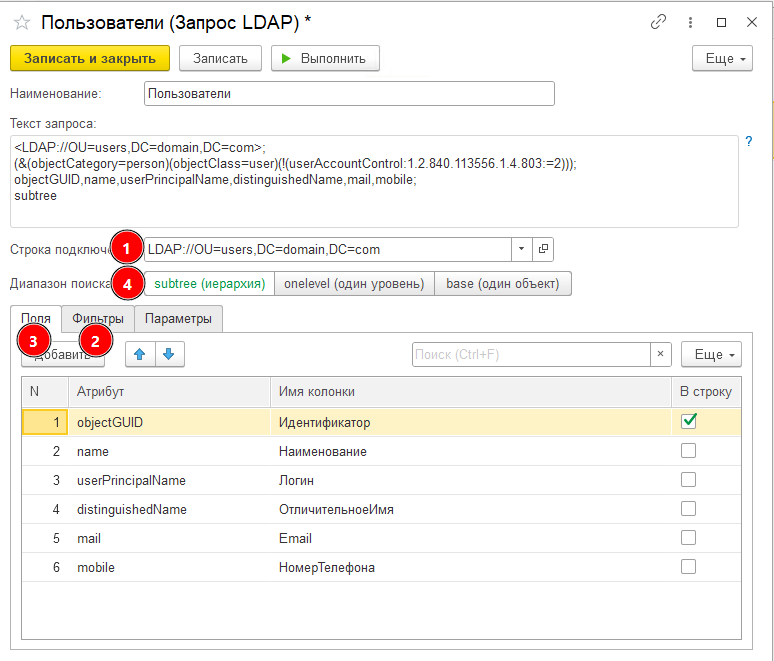The image size is (774, 661).
Task: Select the userPrincipalName attribute cell
Action: pos(169,480)
